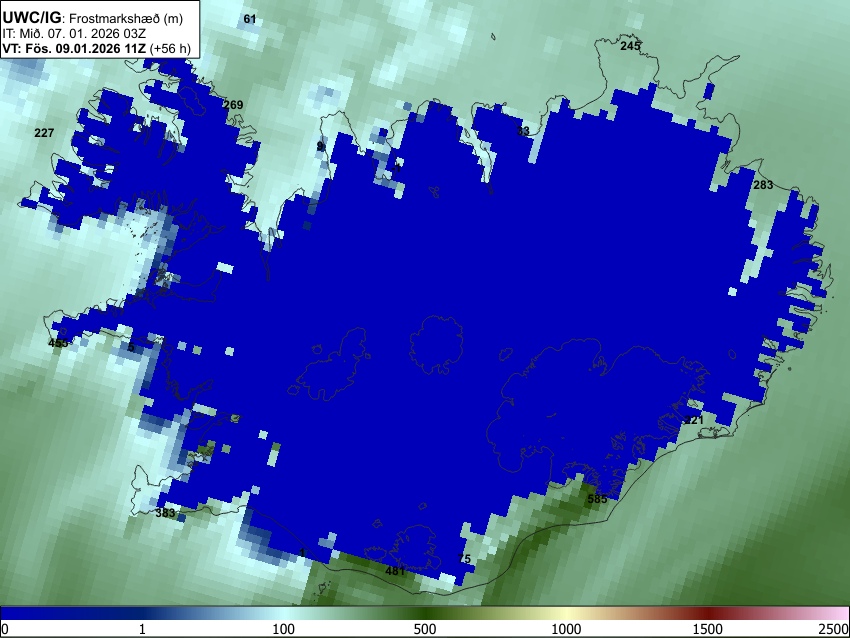850x638 pixels.
Task: Click the color scale label 100
Action: pyautogui.click(x=284, y=629)
